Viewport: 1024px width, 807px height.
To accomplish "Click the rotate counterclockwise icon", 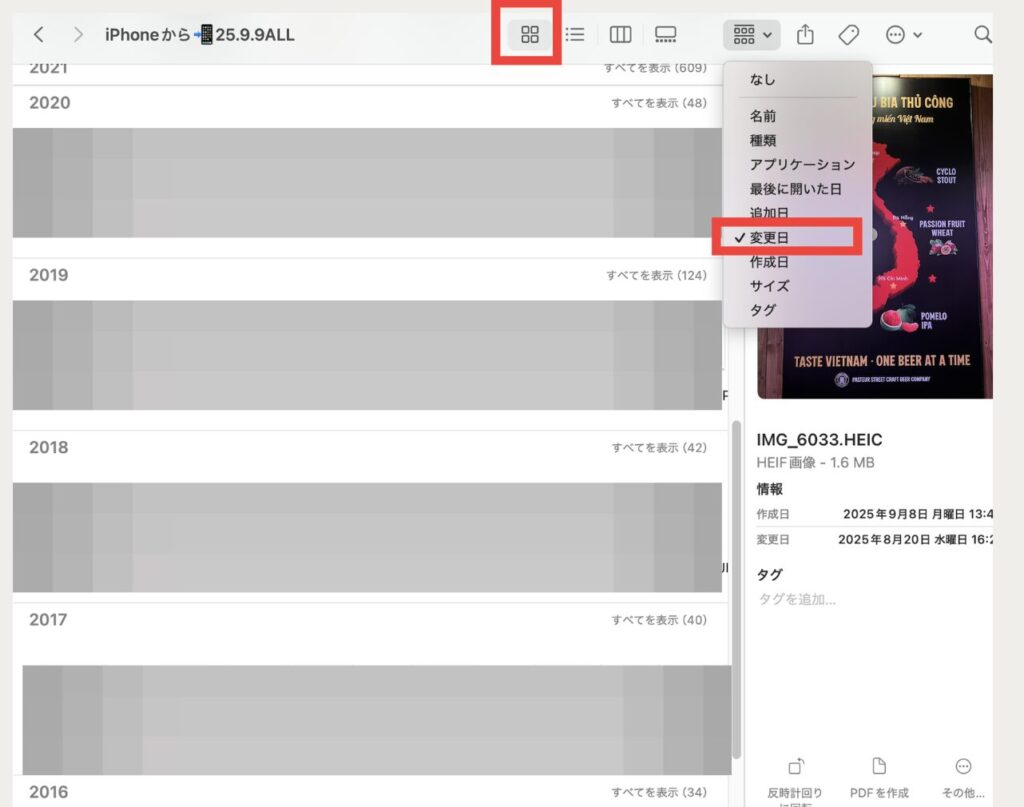I will click(797, 767).
